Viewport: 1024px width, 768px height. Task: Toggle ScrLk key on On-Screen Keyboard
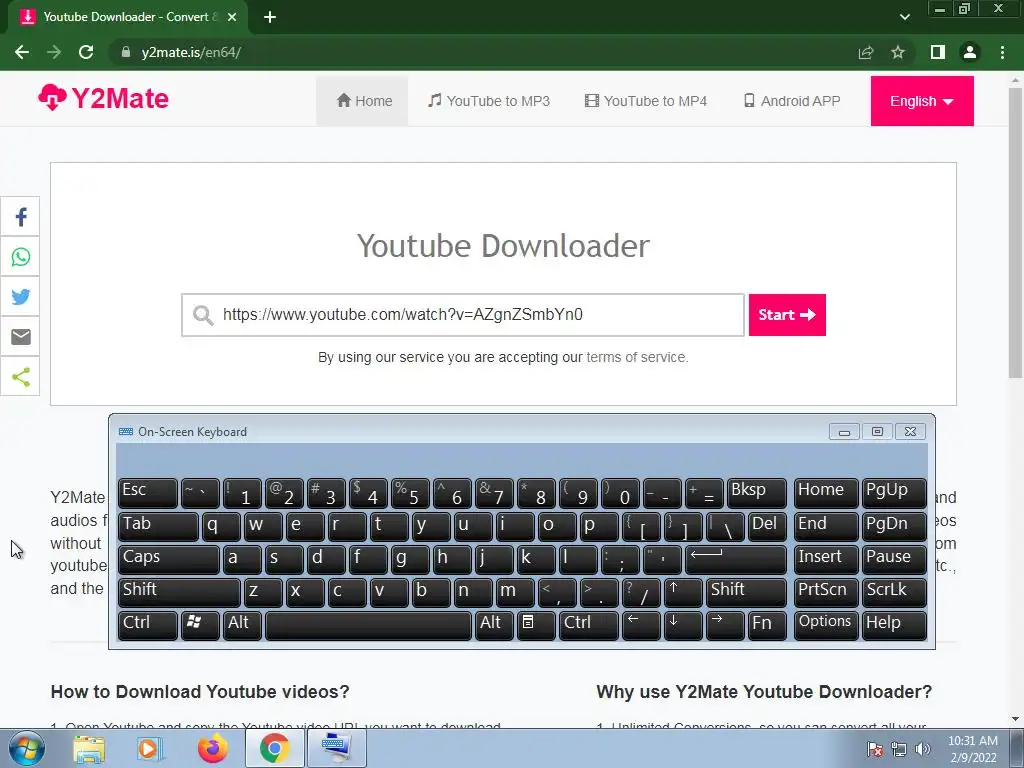[x=893, y=592]
